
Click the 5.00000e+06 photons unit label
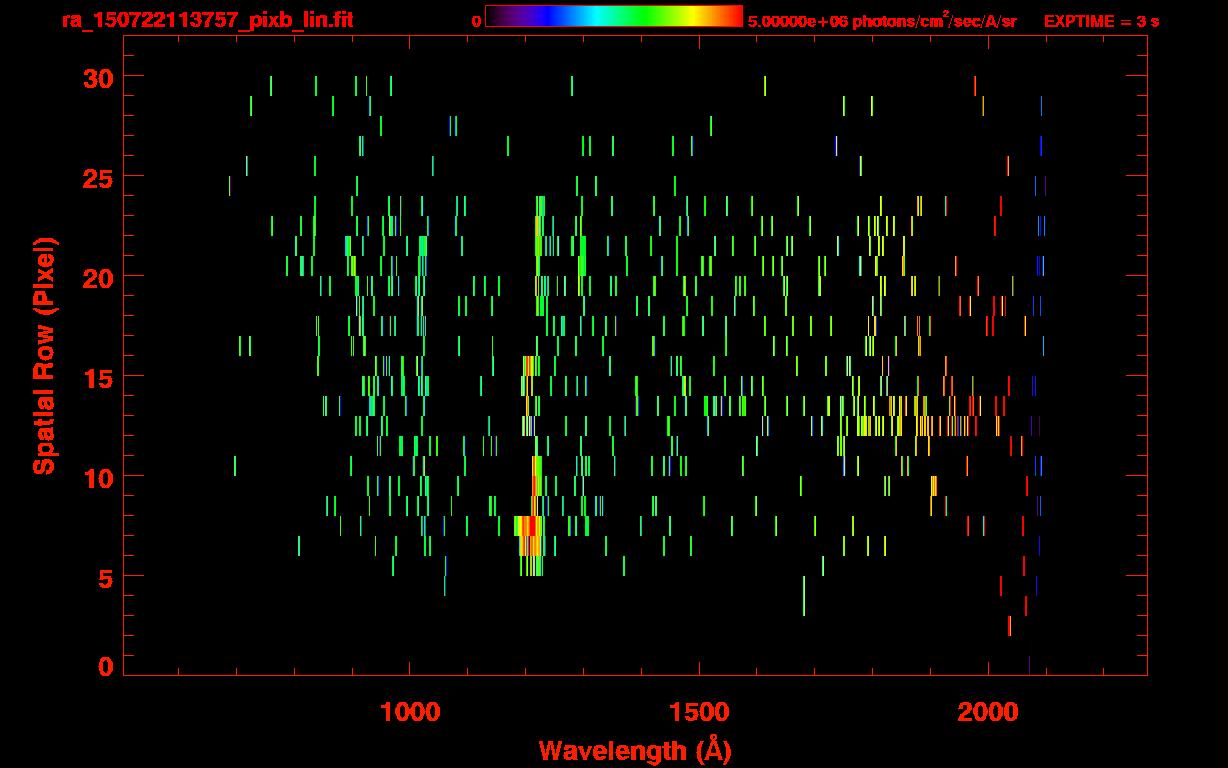(882, 20)
